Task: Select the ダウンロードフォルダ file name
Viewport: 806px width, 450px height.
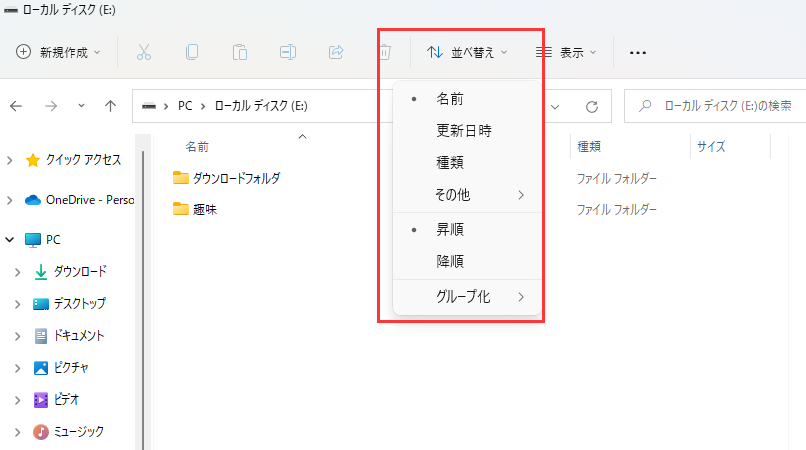Action: tap(236, 178)
